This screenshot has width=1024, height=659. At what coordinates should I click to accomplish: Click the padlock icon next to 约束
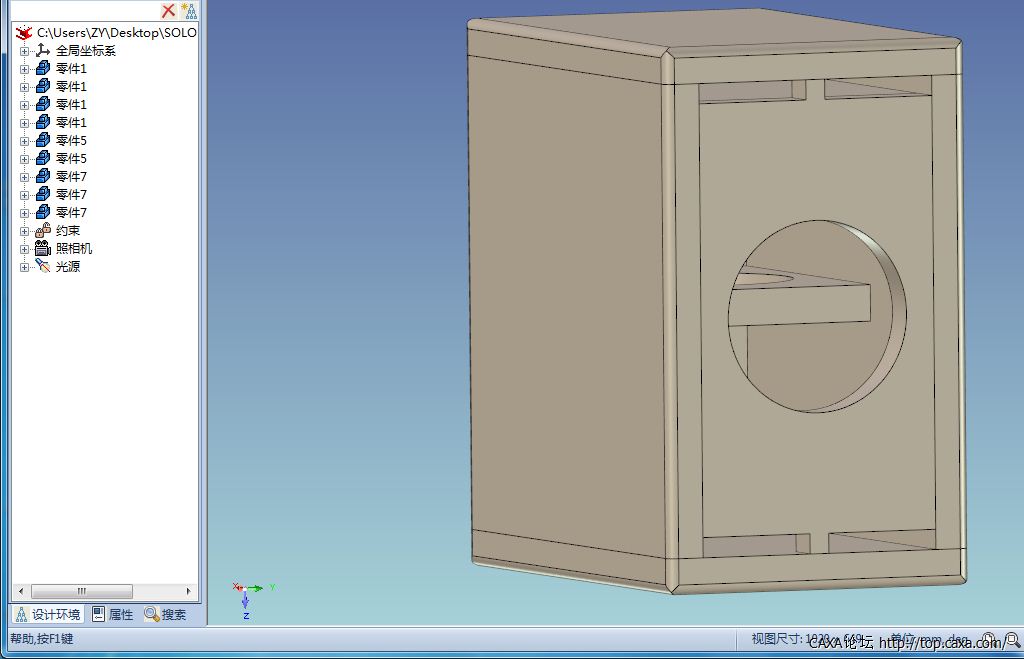point(42,231)
